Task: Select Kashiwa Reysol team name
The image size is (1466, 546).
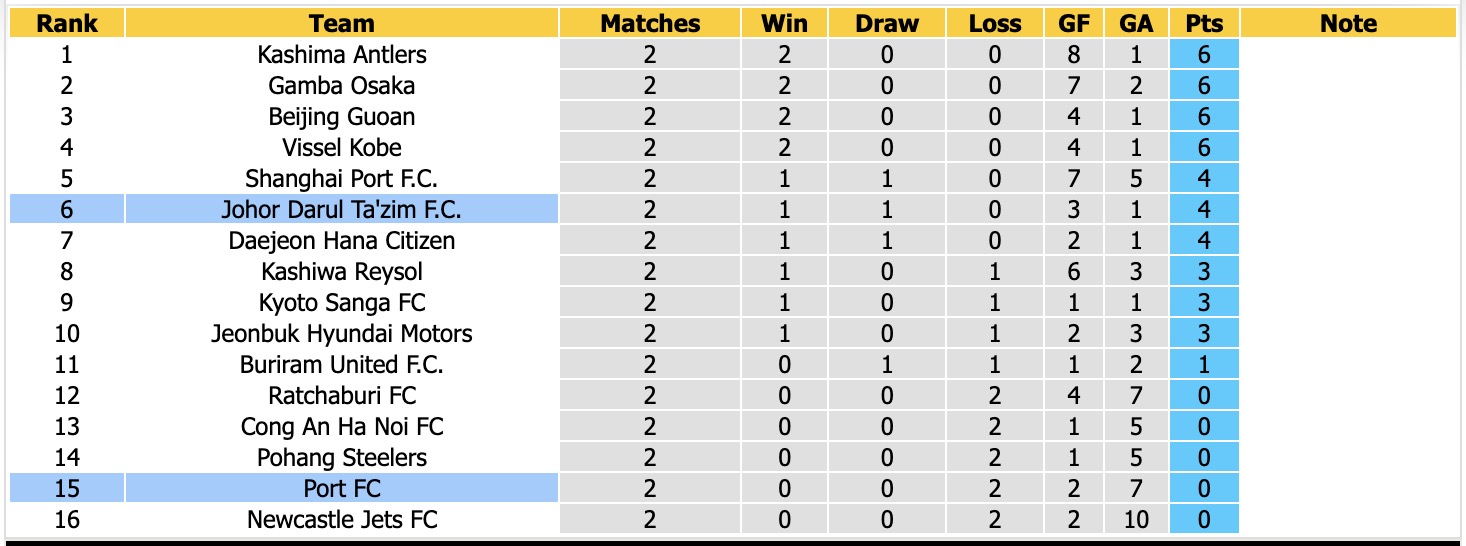Action: click(342, 271)
